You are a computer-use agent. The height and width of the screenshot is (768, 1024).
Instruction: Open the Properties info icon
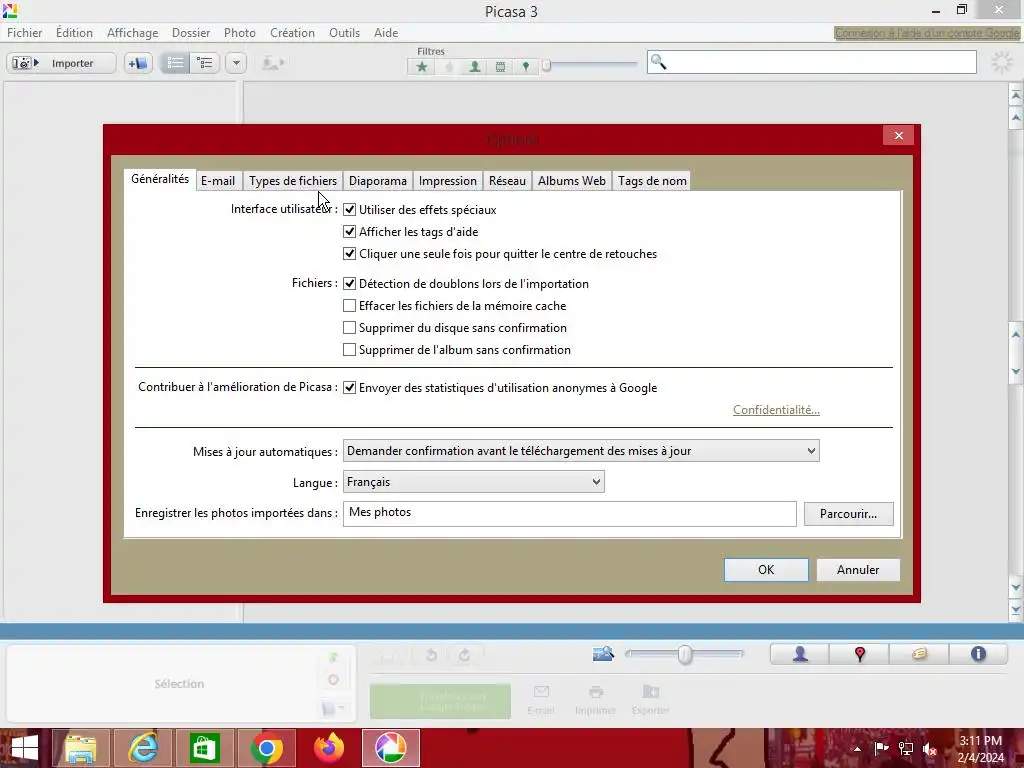click(978, 654)
